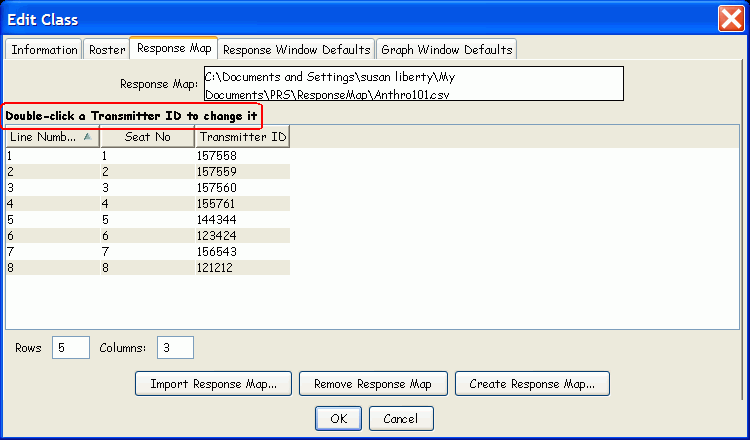The width and height of the screenshot is (750, 440).
Task: Sort by Seat No column header
Action: 147,137
